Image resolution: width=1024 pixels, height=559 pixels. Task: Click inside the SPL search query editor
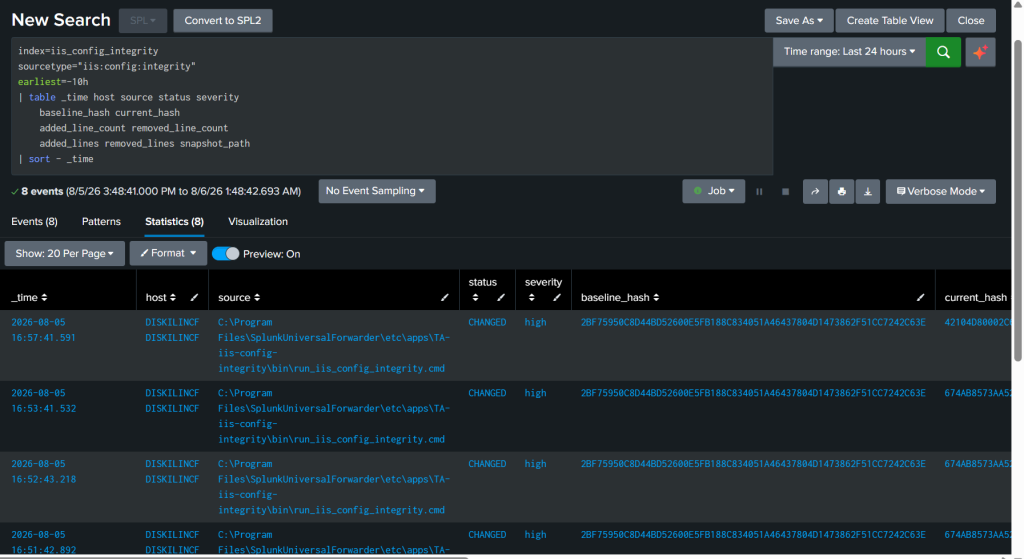point(392,106)
